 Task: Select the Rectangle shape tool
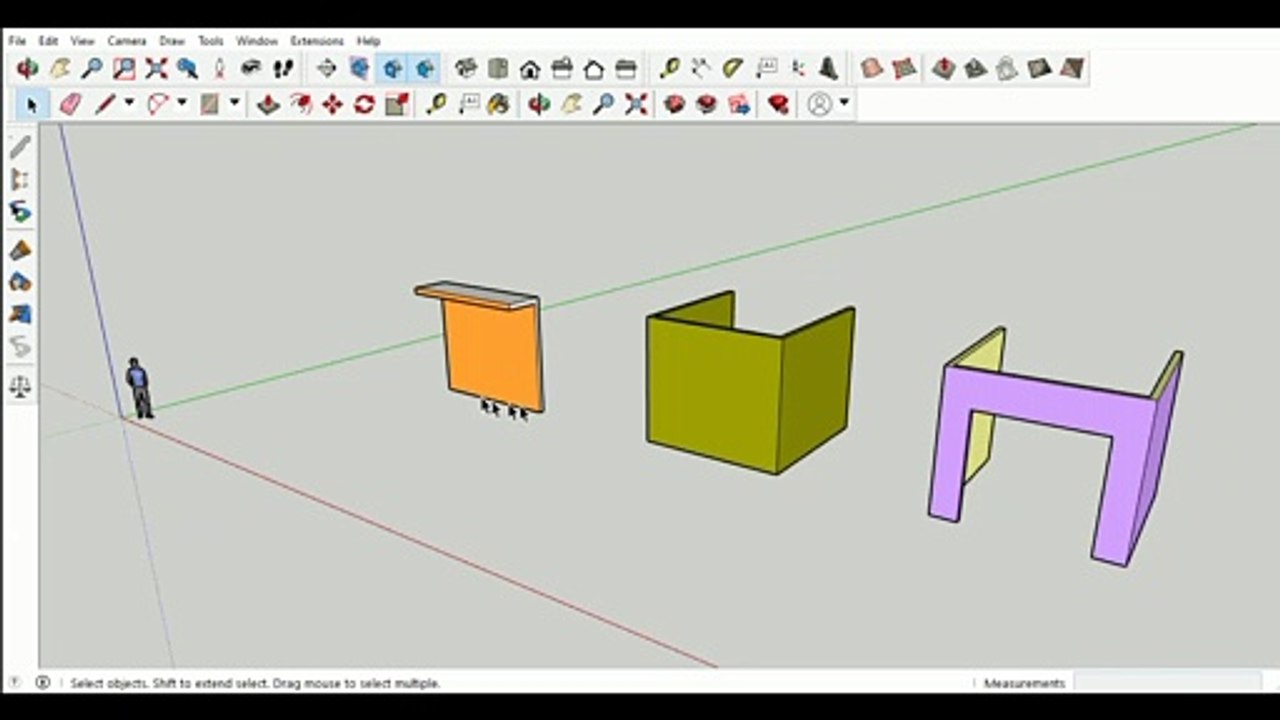click(210, 104)
